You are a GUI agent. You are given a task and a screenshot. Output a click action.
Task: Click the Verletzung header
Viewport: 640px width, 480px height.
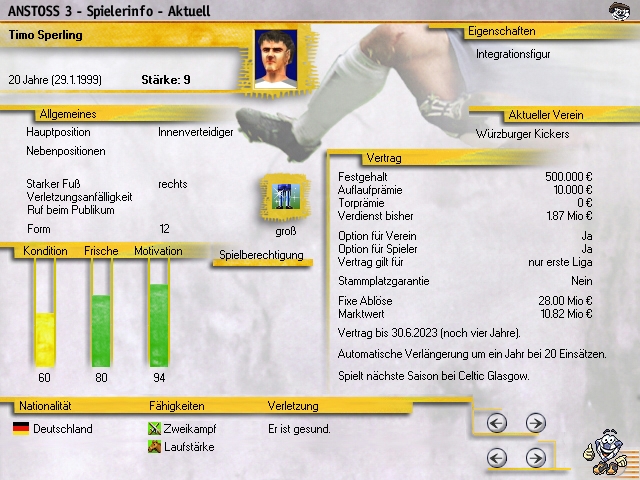pyautogui.click(x=293, y=406)
